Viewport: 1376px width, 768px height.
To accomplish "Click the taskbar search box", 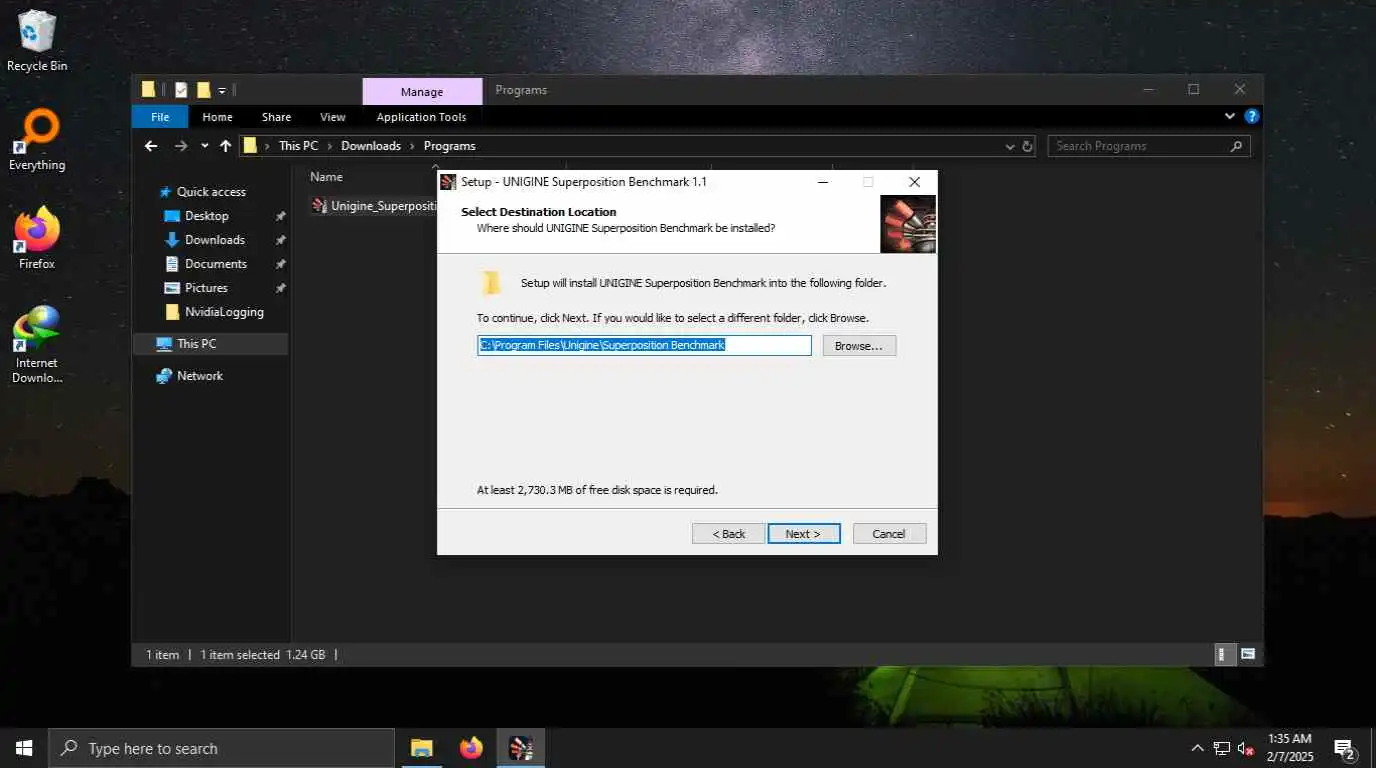I will pos(222,748).
